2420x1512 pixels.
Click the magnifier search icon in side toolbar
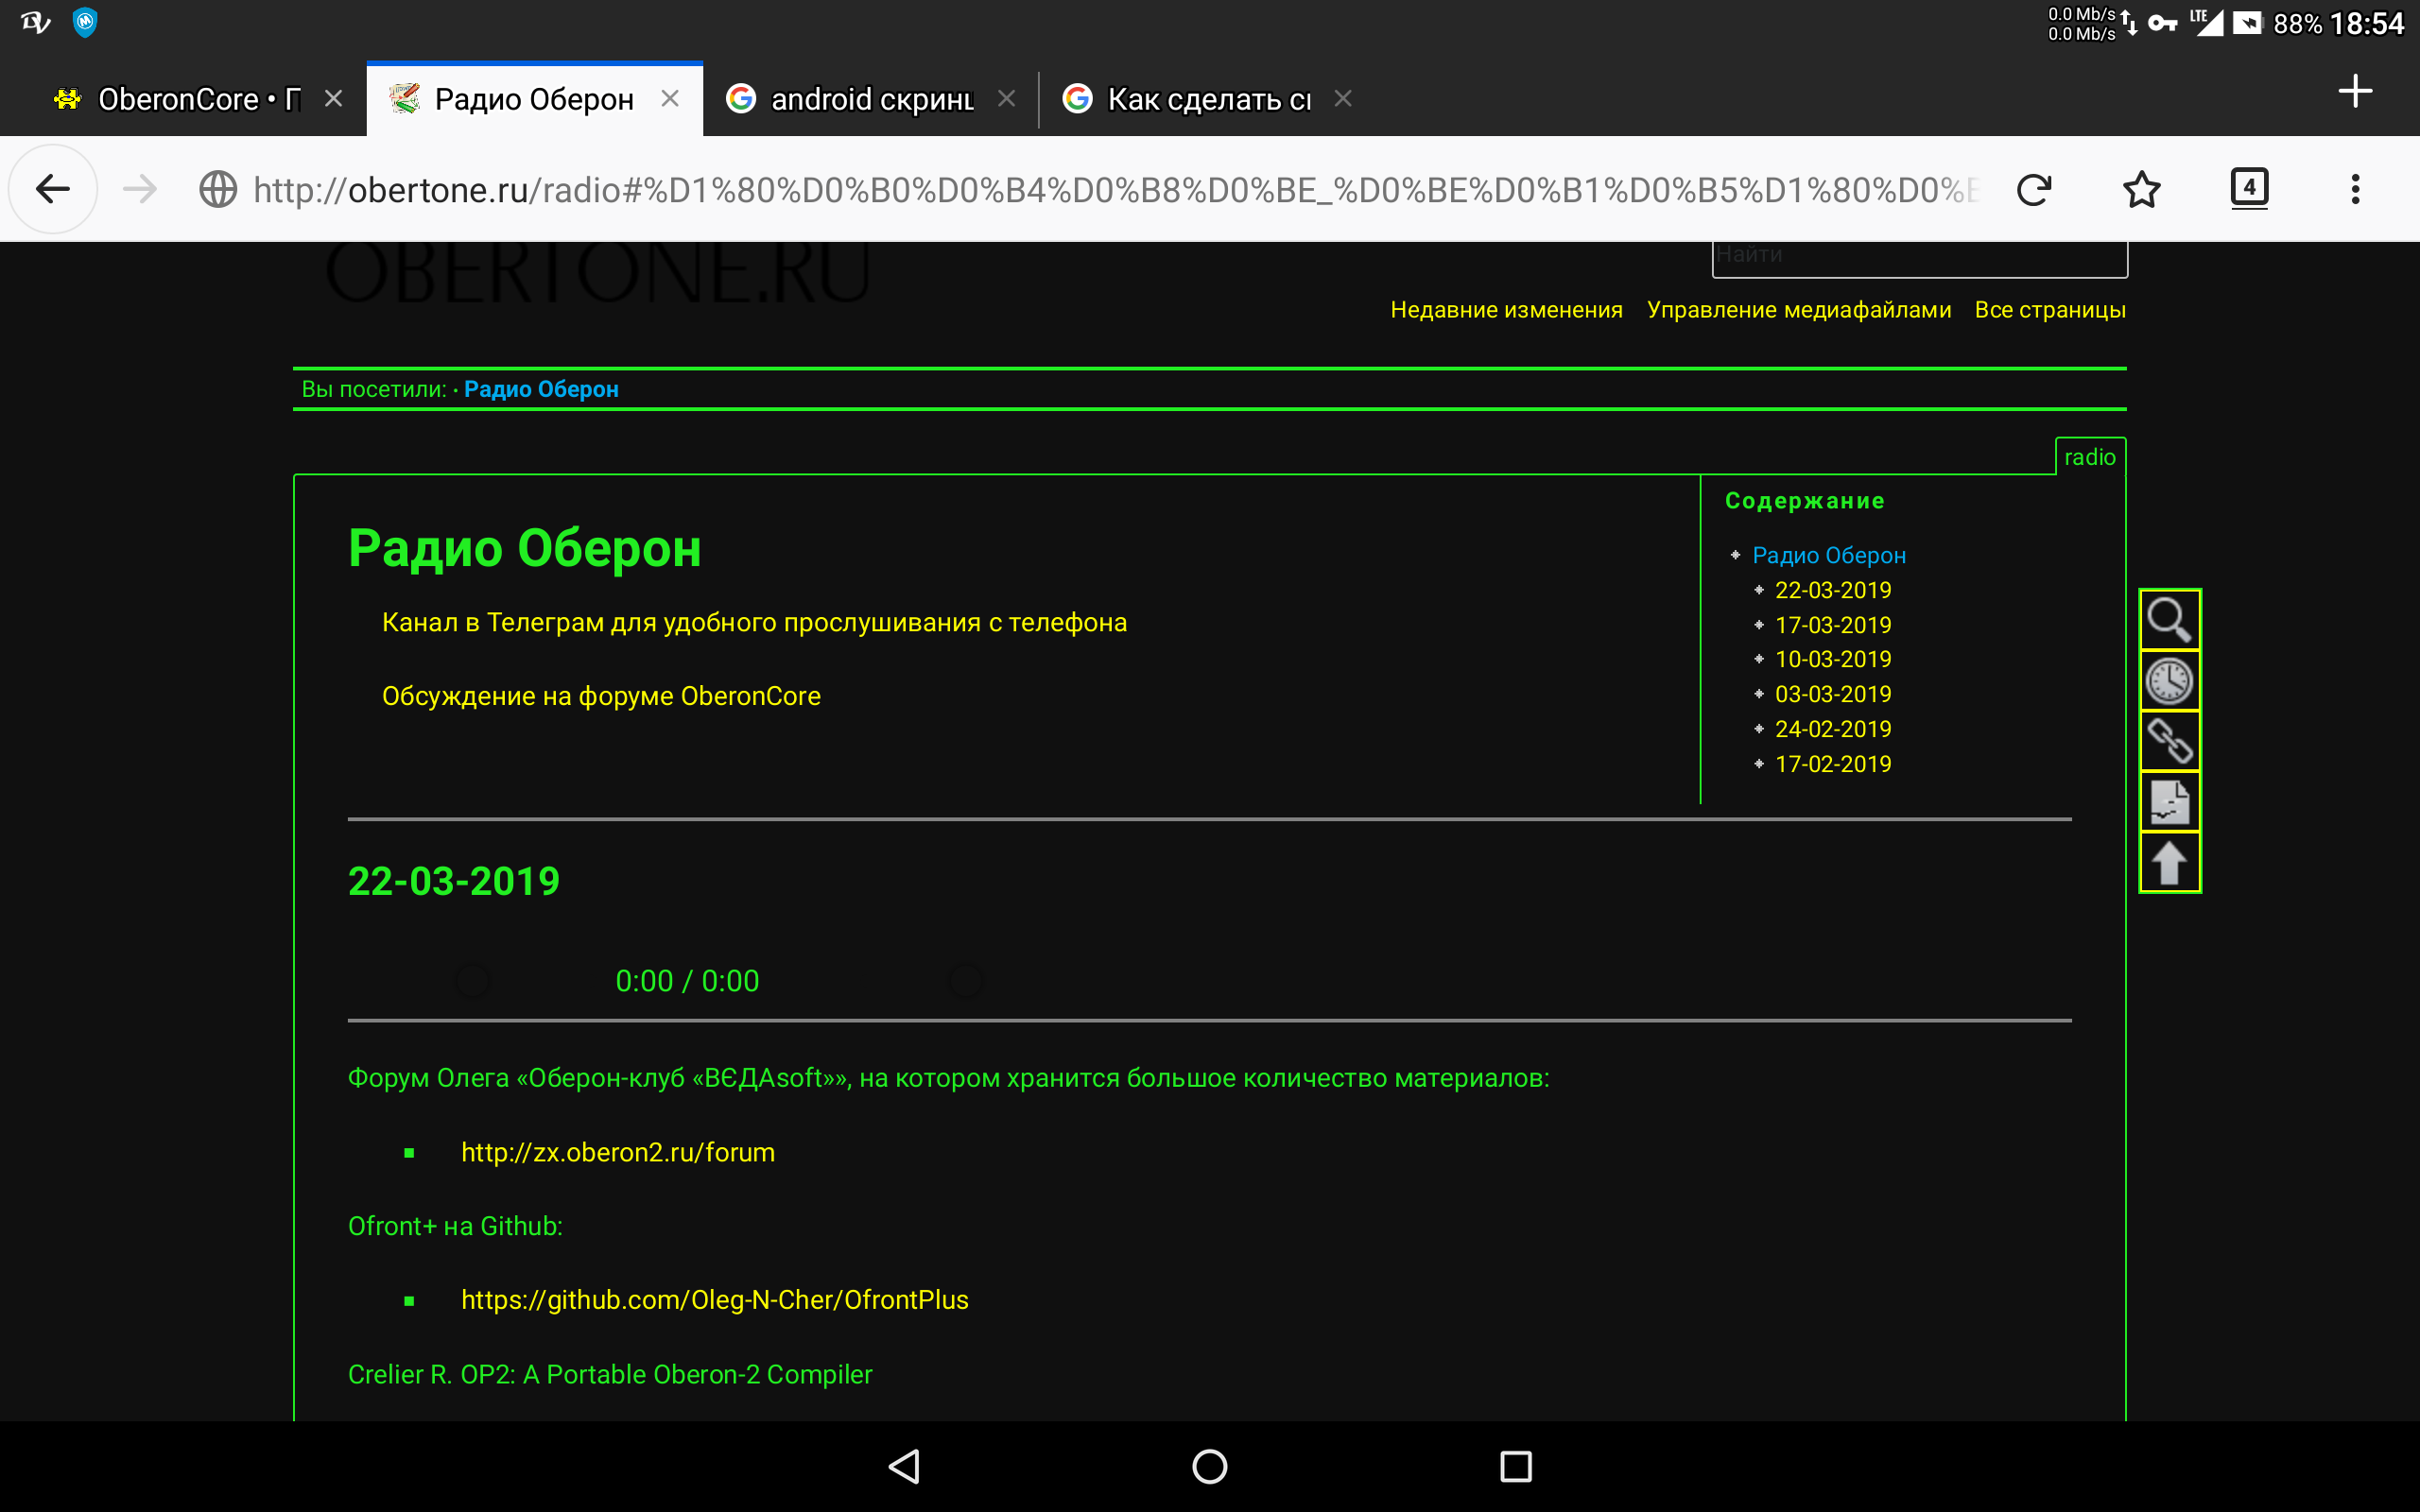[2168, 620]
